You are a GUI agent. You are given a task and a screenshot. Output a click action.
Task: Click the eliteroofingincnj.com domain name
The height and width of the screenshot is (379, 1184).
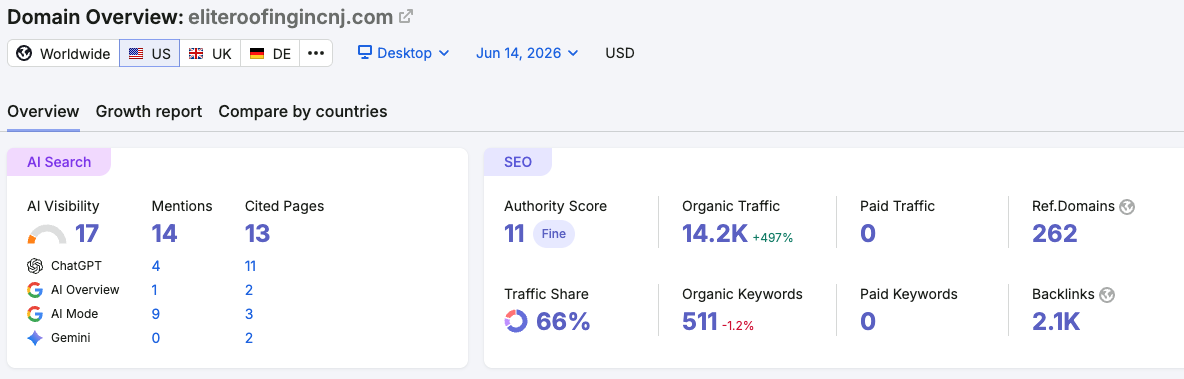[x=290, y=16]
